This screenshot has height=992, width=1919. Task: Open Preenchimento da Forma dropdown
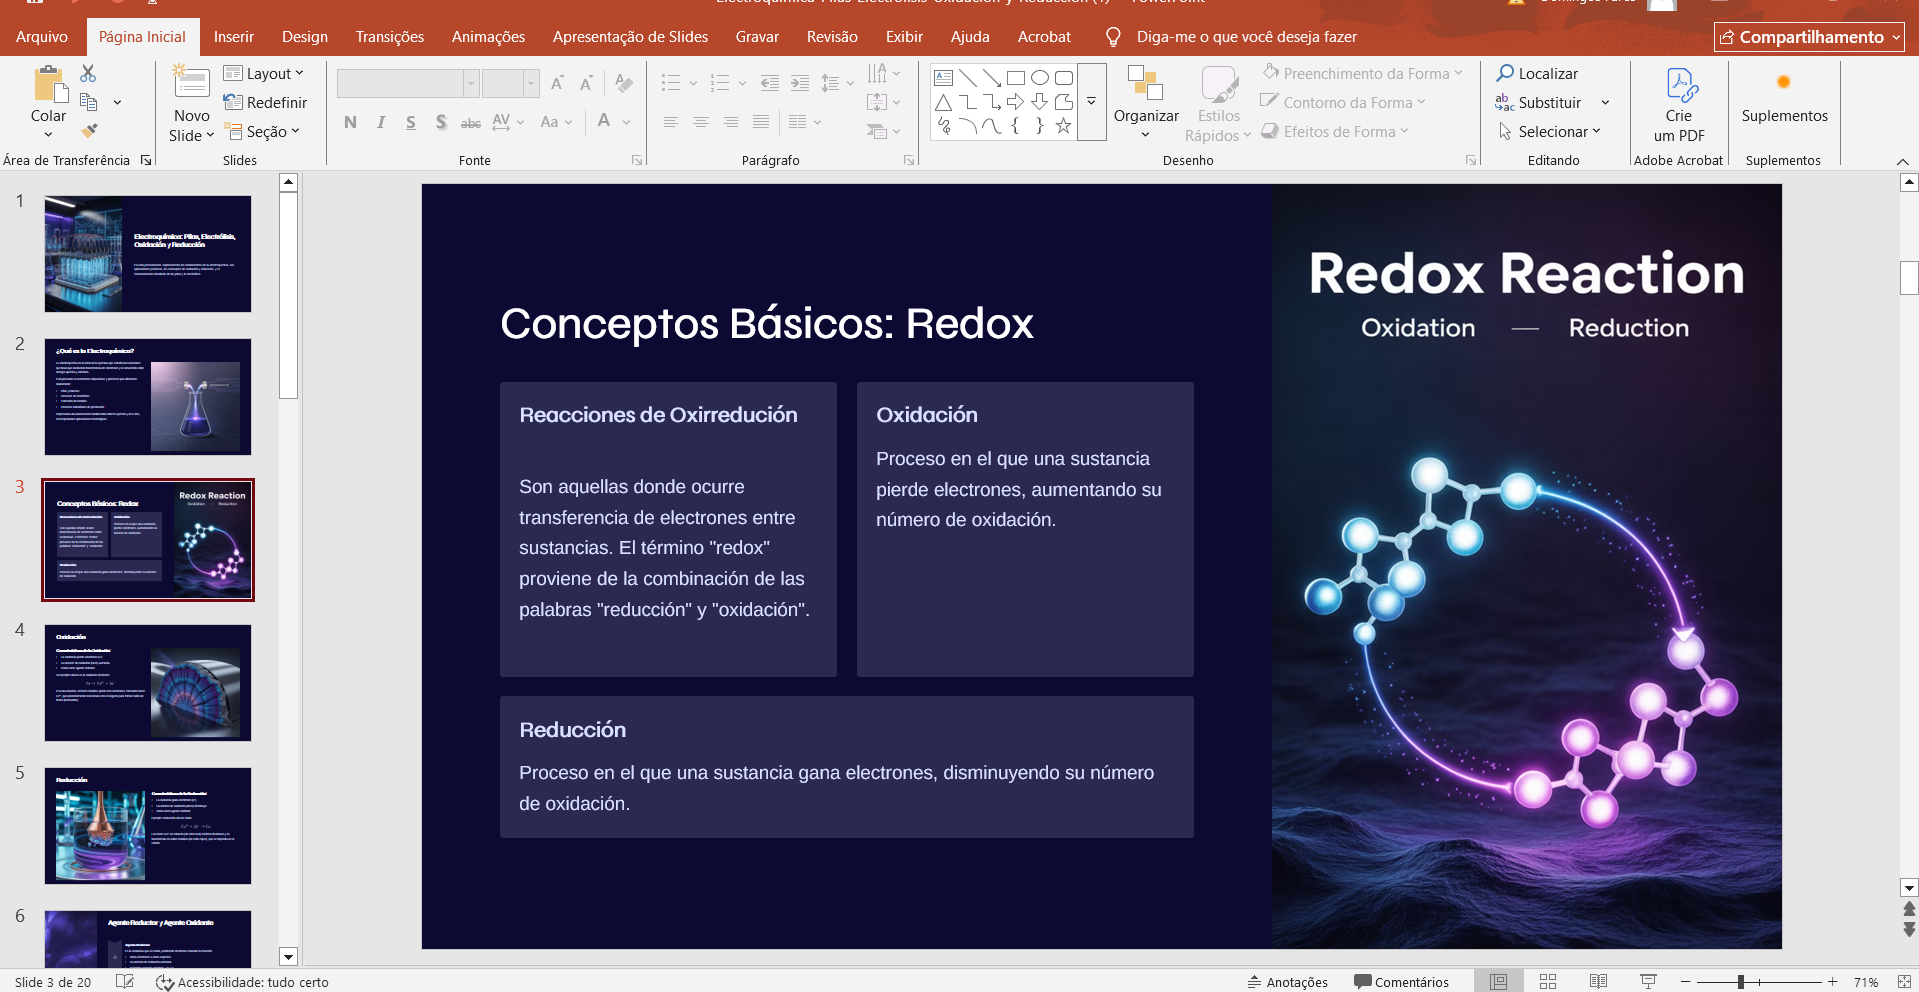tap(1362, 73)
